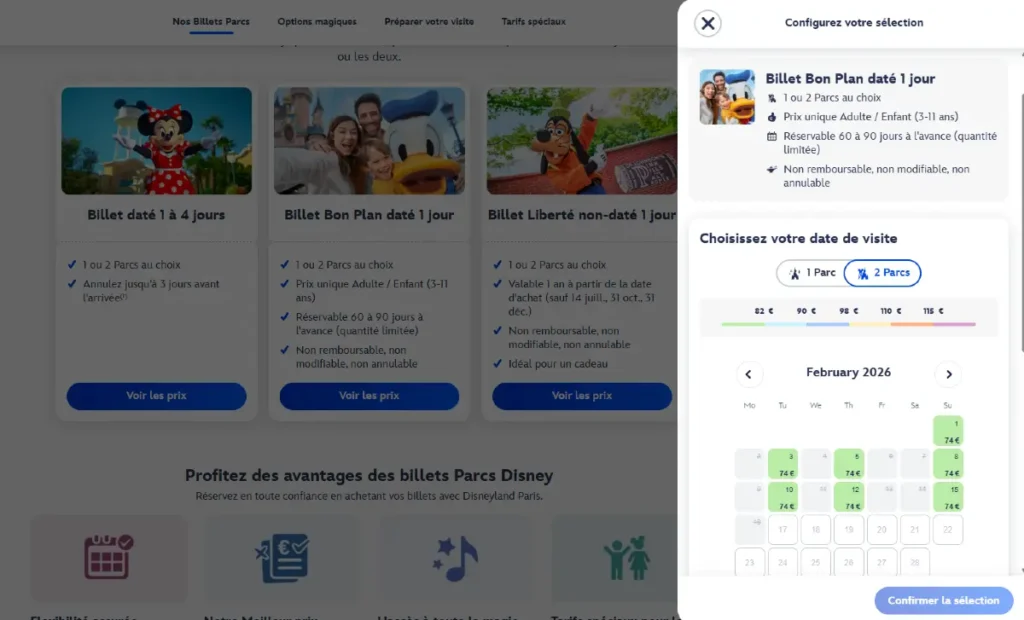The height and width of the screenshot is (620, 1024).
Task: Click the parks icon beside 1 ou 2 Parcs au choix
Action: [x=773, y=97]
